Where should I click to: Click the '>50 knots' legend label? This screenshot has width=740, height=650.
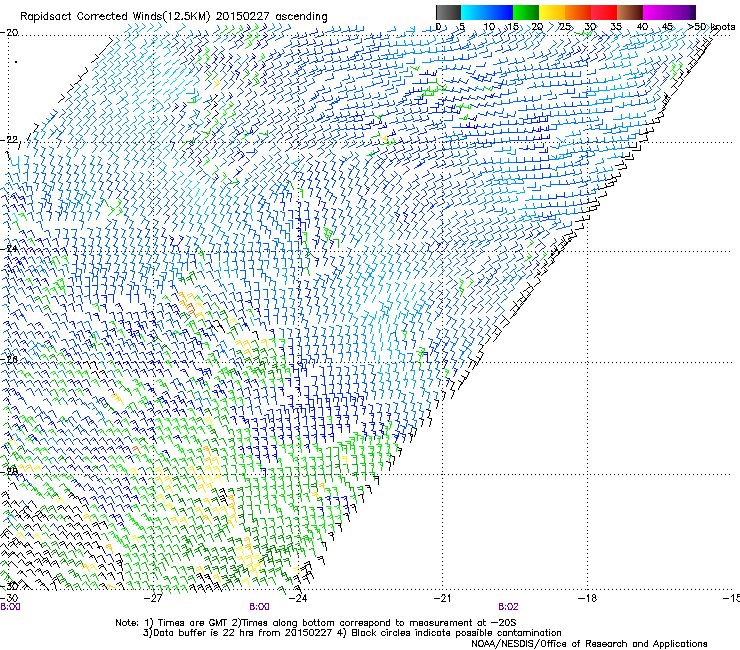[x=711, y=27]
